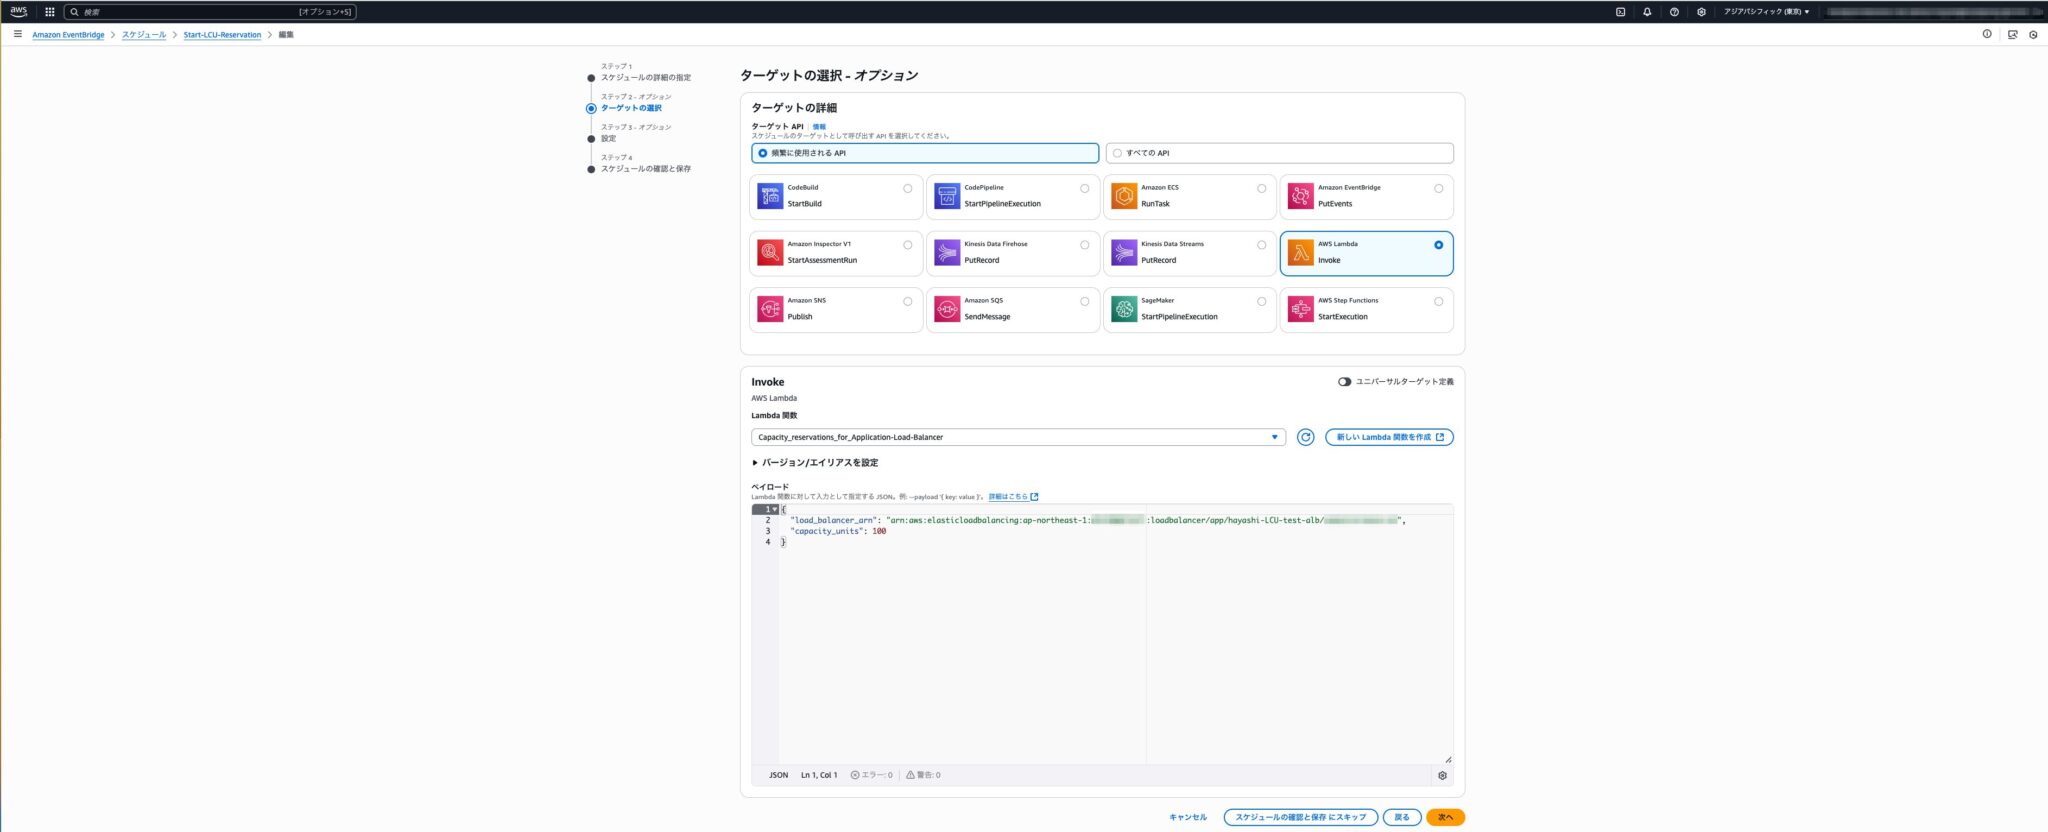Click the help question mark icon
The width and height of the screenshot is (2048, 832).
pos(1674,12)
